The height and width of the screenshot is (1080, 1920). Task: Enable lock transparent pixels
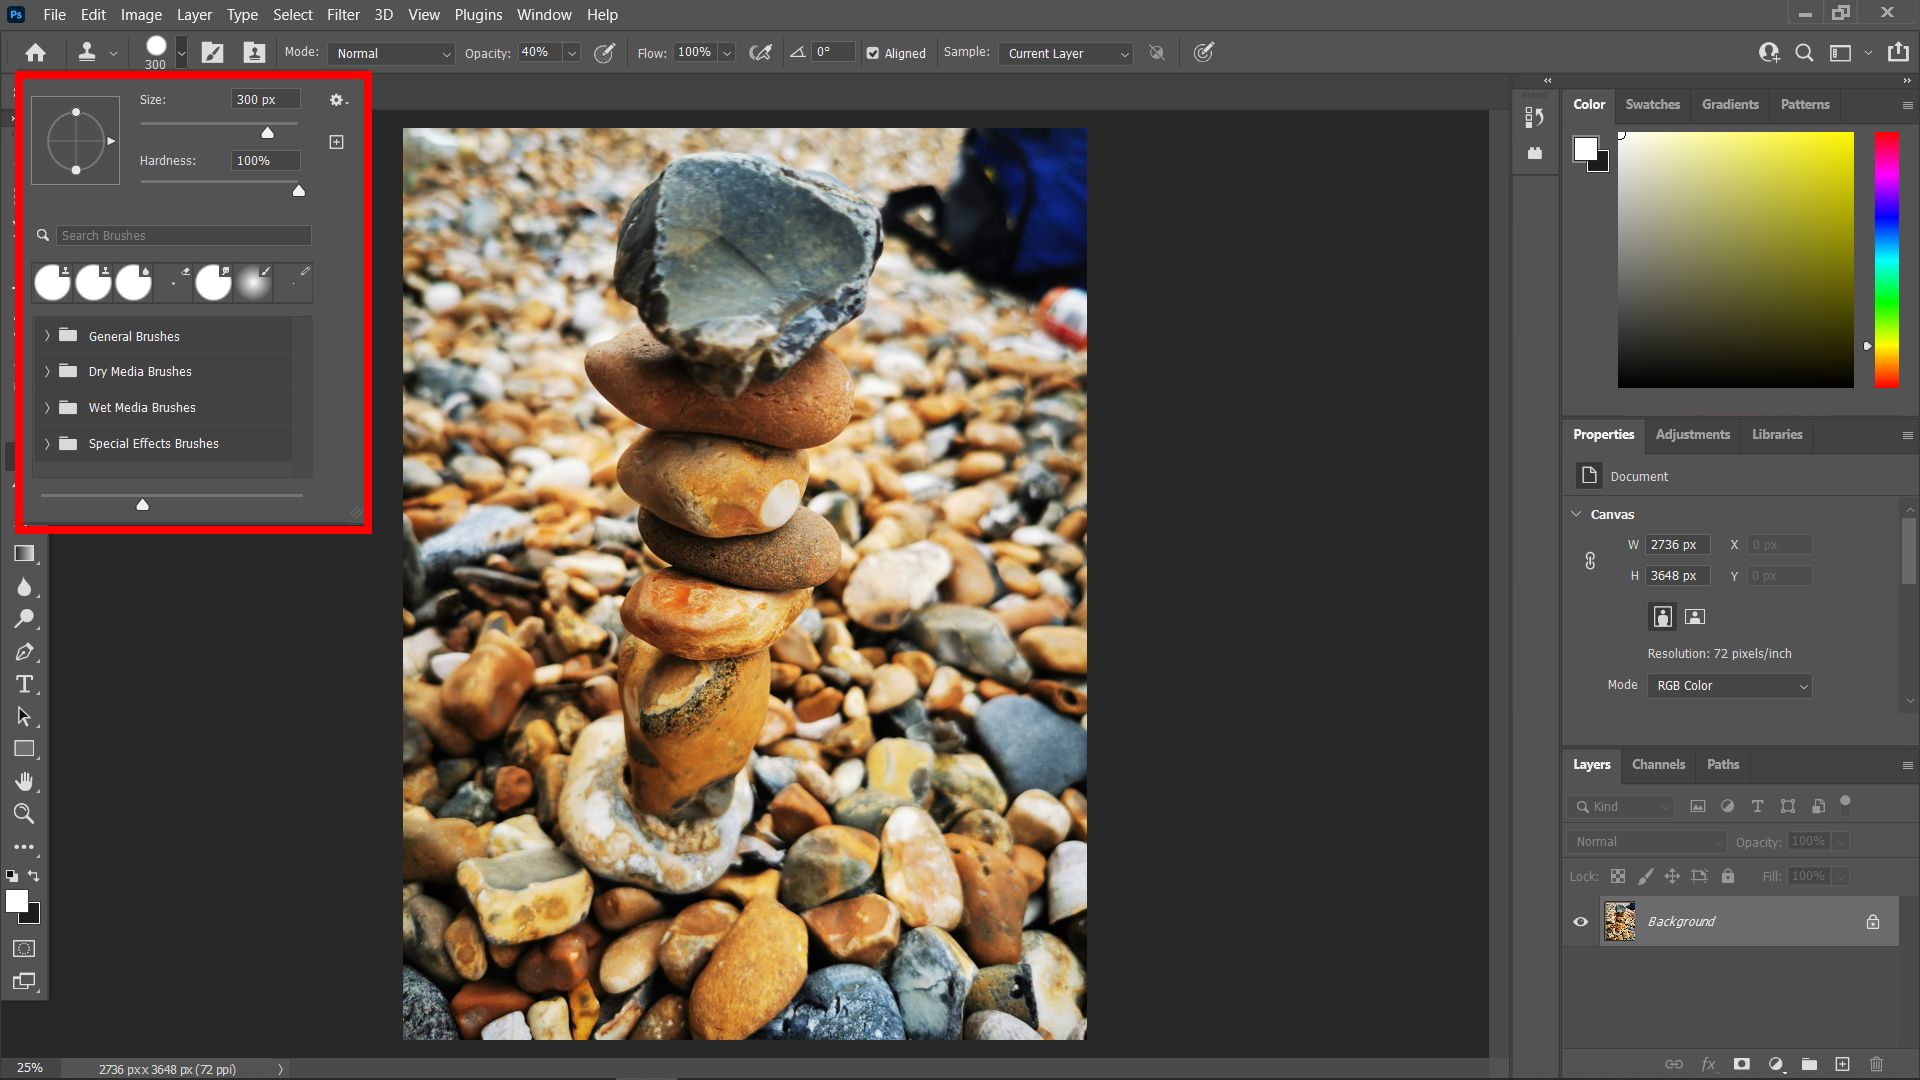point(1617,874)
